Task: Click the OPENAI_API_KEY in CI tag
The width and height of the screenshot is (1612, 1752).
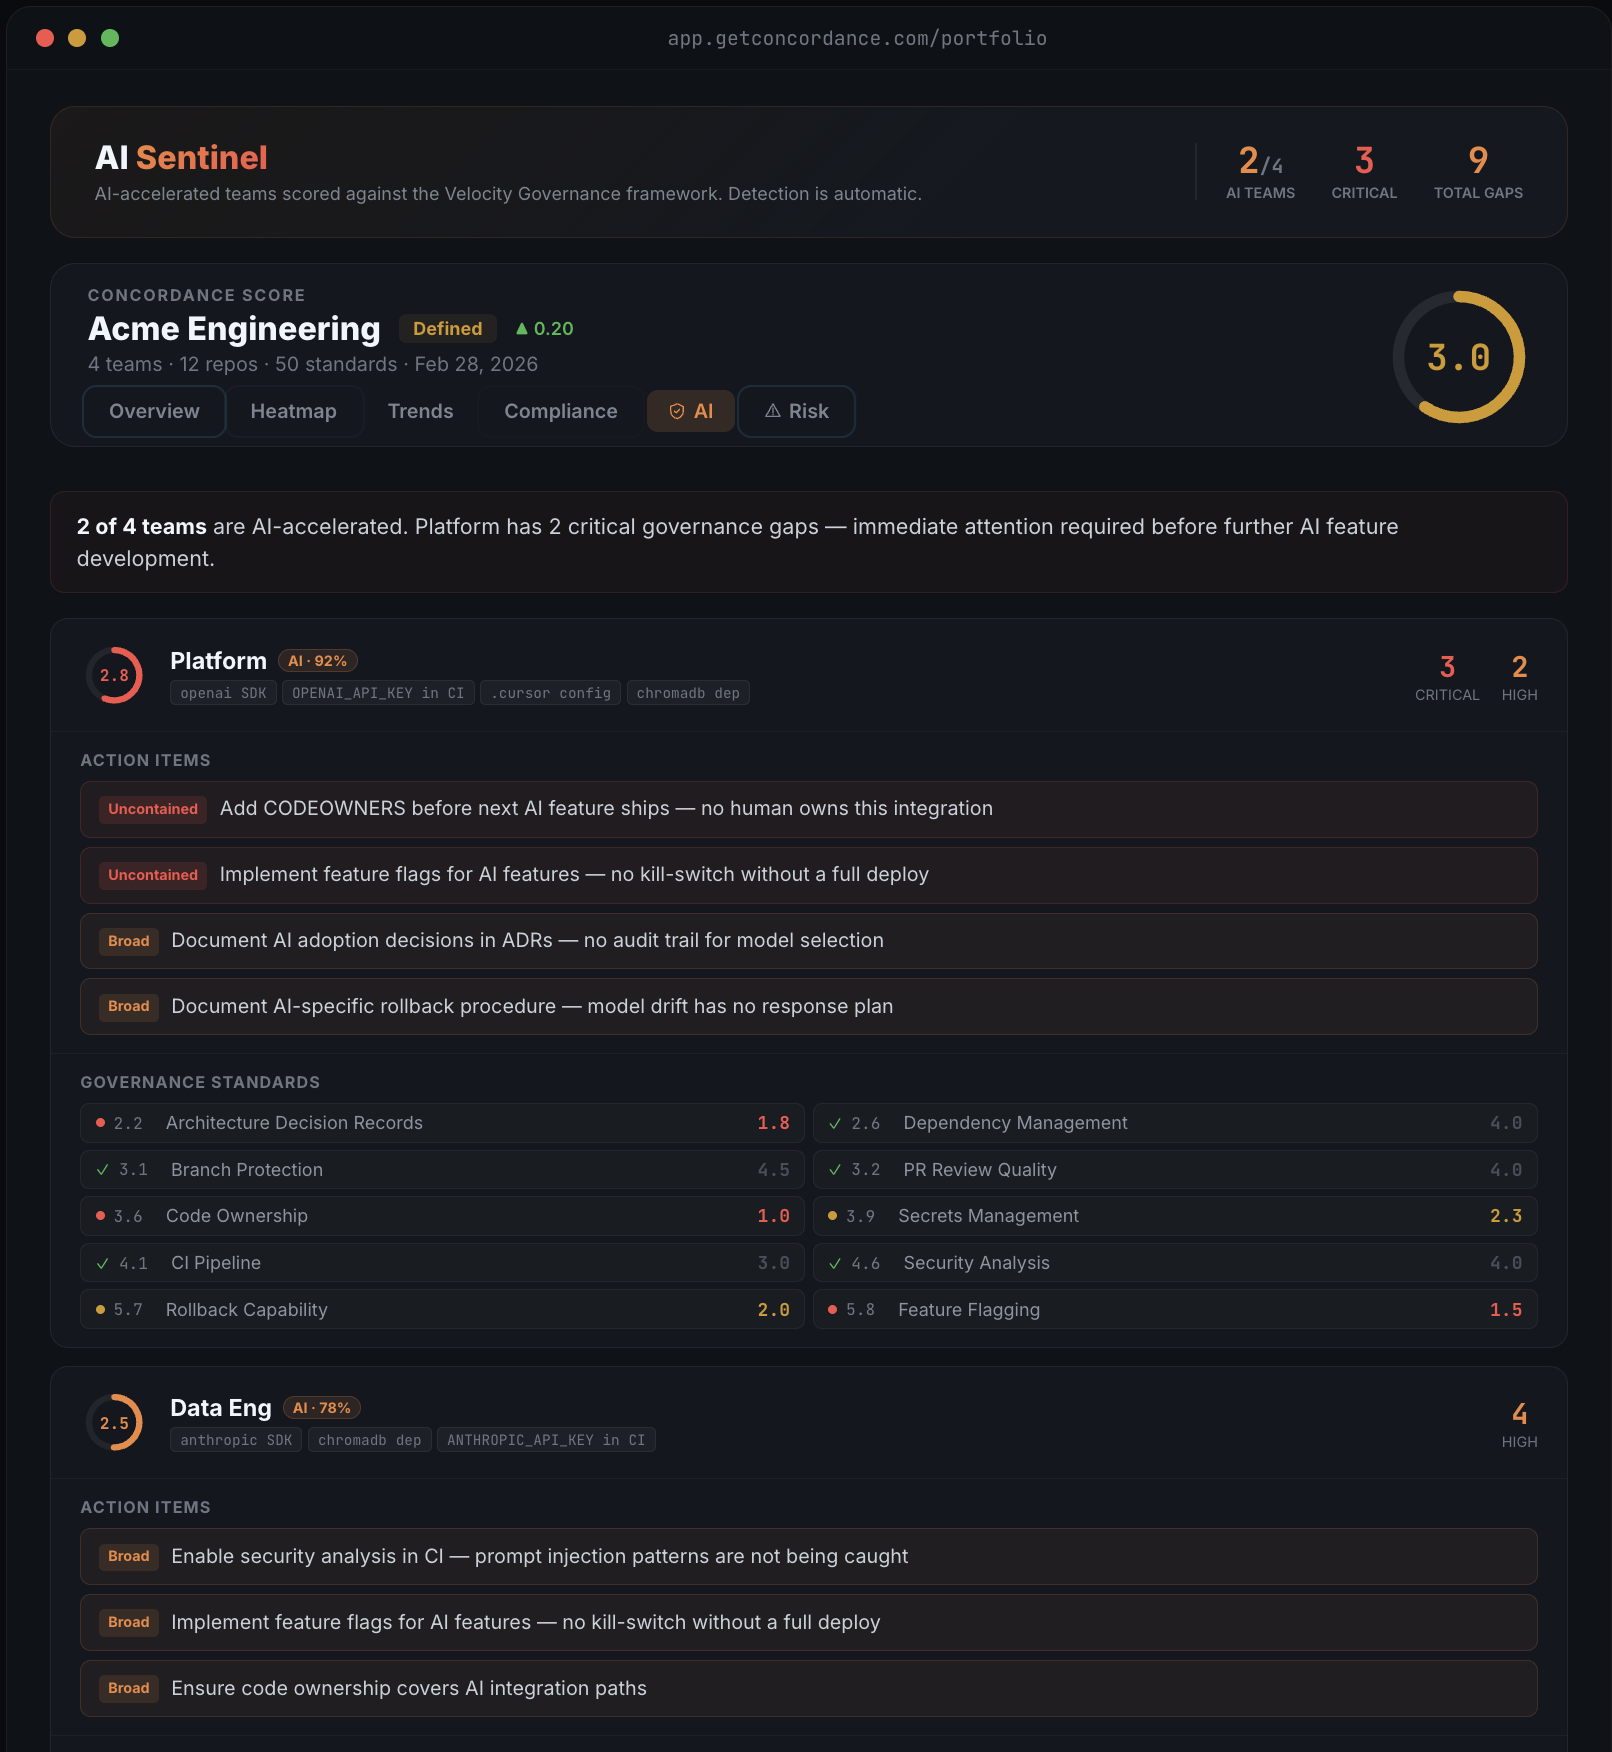Action: click(377, 693)
